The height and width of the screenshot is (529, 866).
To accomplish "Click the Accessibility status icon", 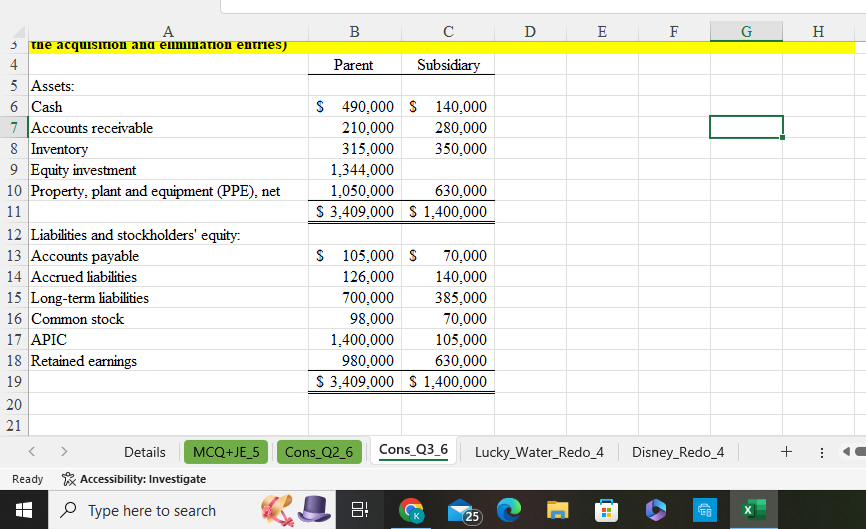I will 69,479.
